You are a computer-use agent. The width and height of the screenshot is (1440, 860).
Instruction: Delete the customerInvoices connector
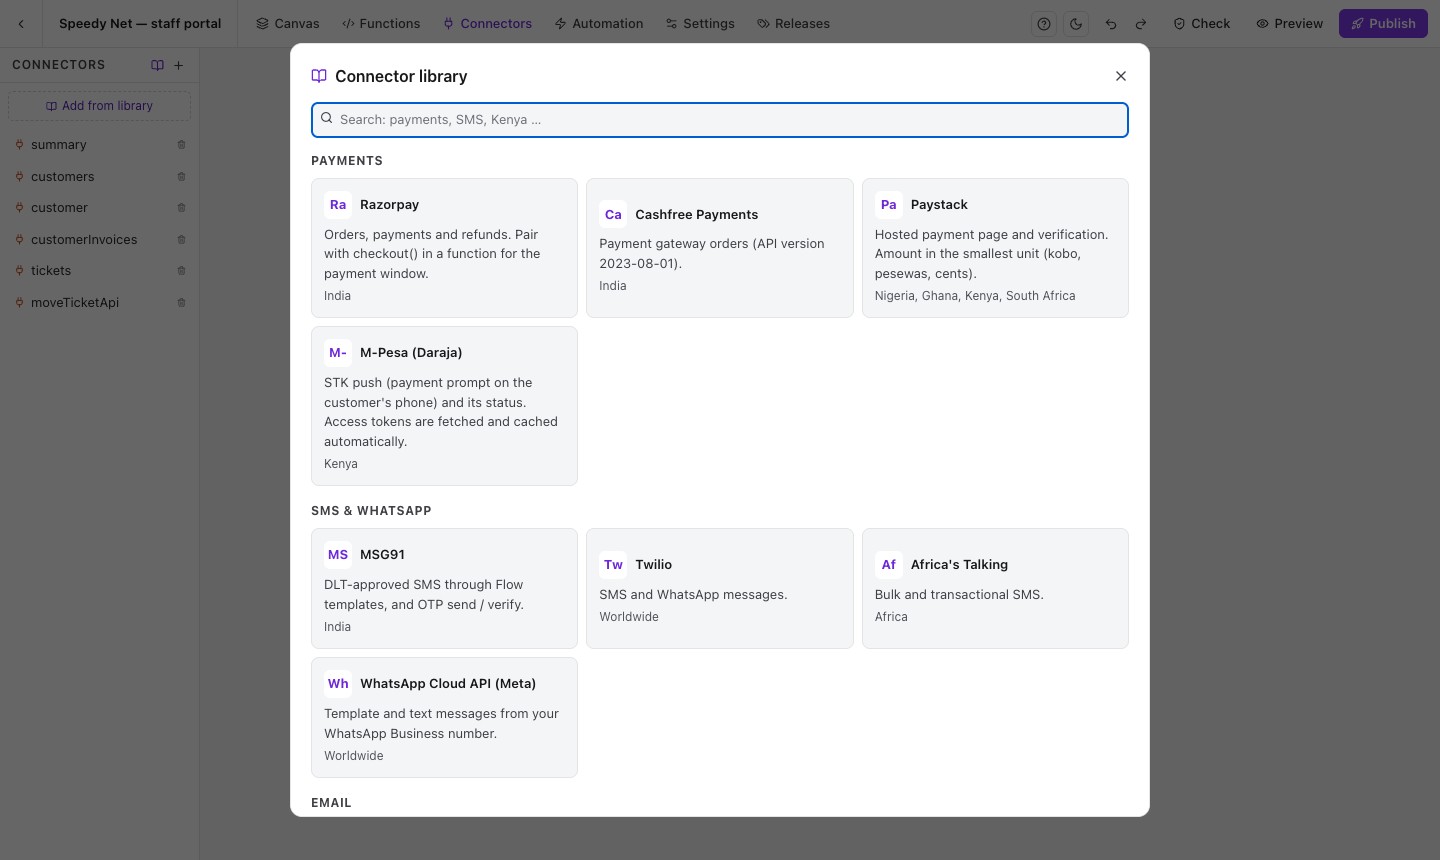(x=181, y=240)
